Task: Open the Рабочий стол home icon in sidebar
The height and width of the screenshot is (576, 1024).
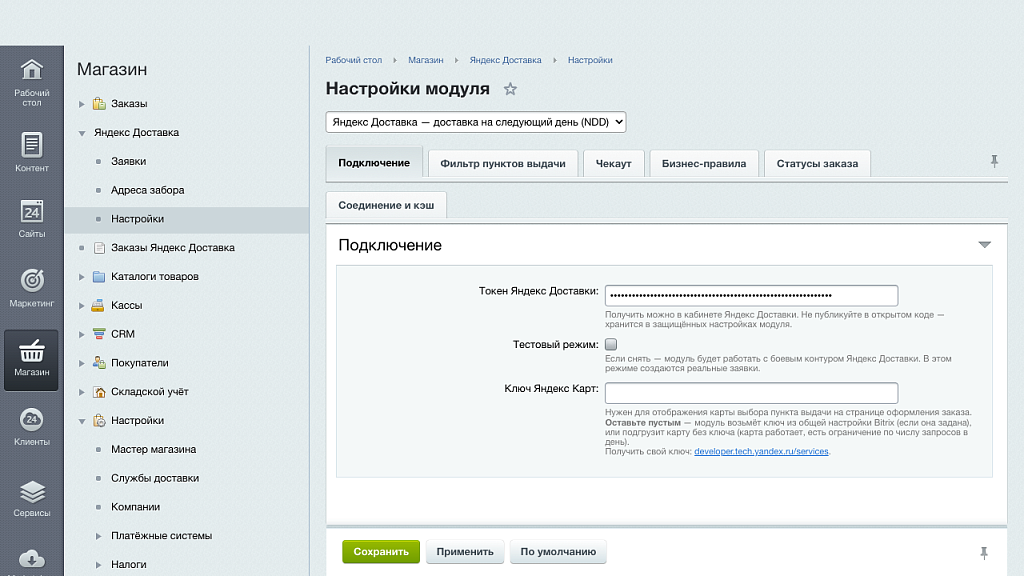Action: point(31,69)
